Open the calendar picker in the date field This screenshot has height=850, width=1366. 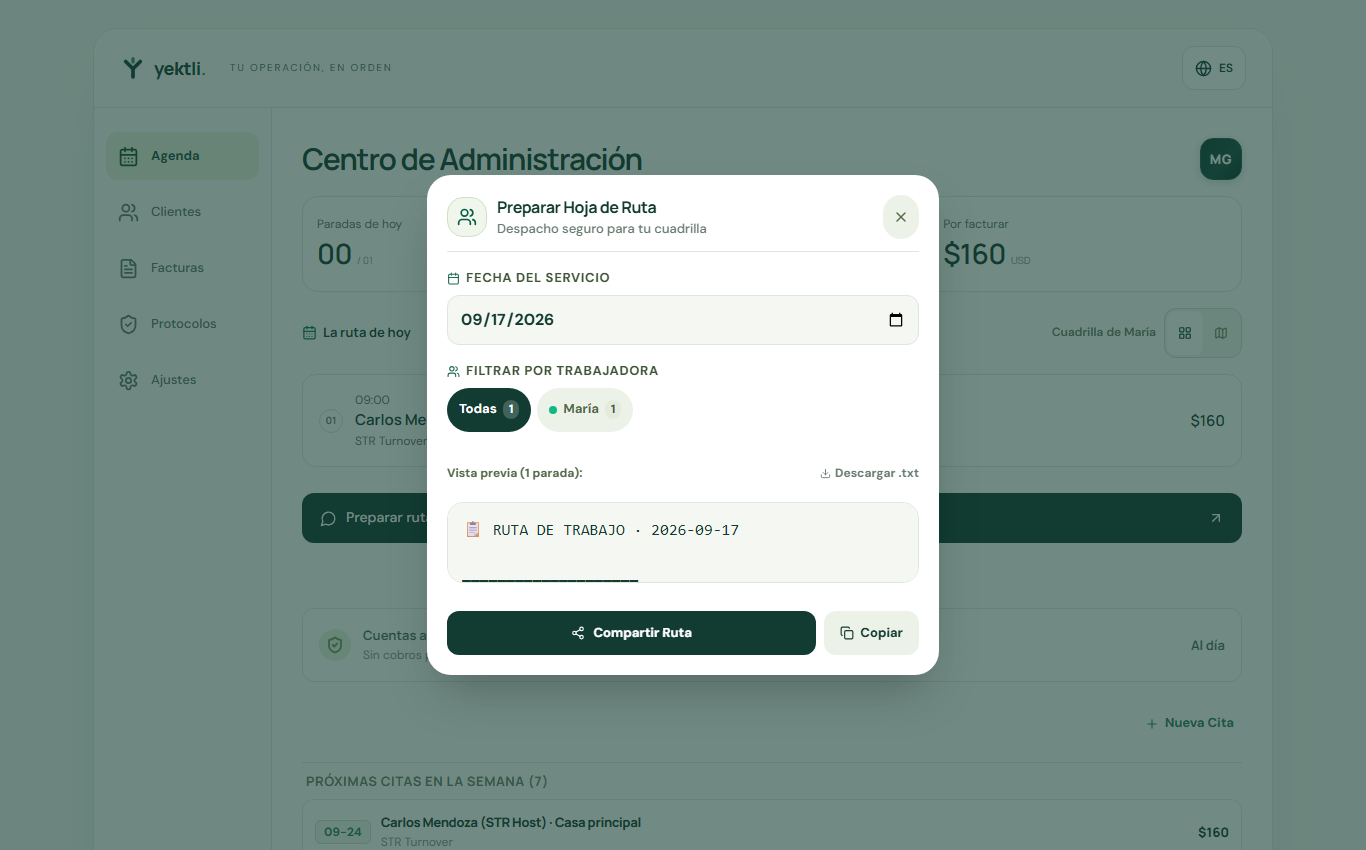coord(896,320)
